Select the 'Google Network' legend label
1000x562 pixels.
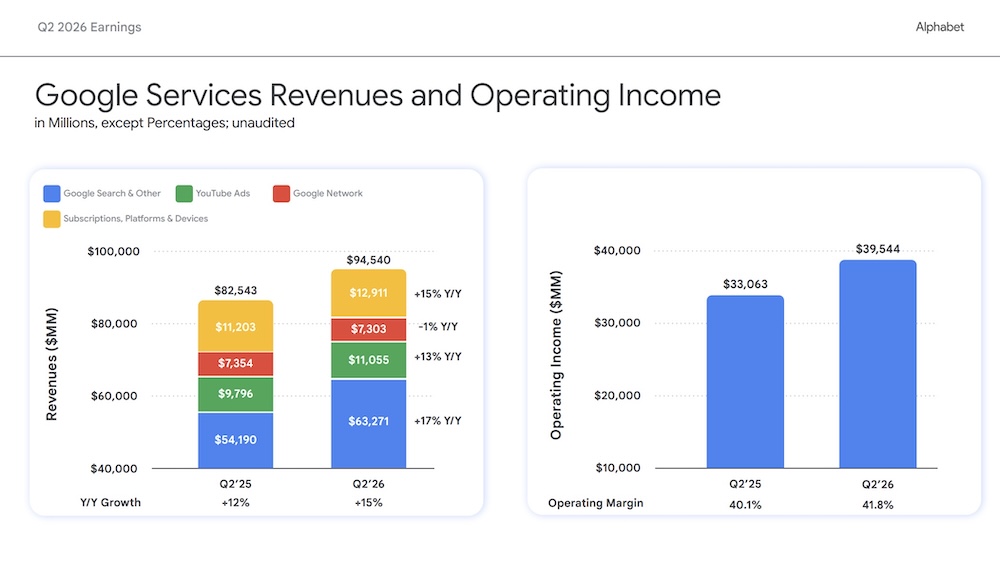[x=328, y=193]
